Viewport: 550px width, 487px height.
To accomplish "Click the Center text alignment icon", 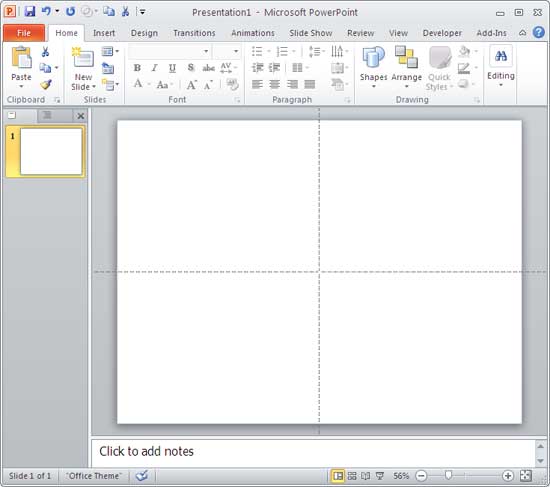I will point(274,84).
